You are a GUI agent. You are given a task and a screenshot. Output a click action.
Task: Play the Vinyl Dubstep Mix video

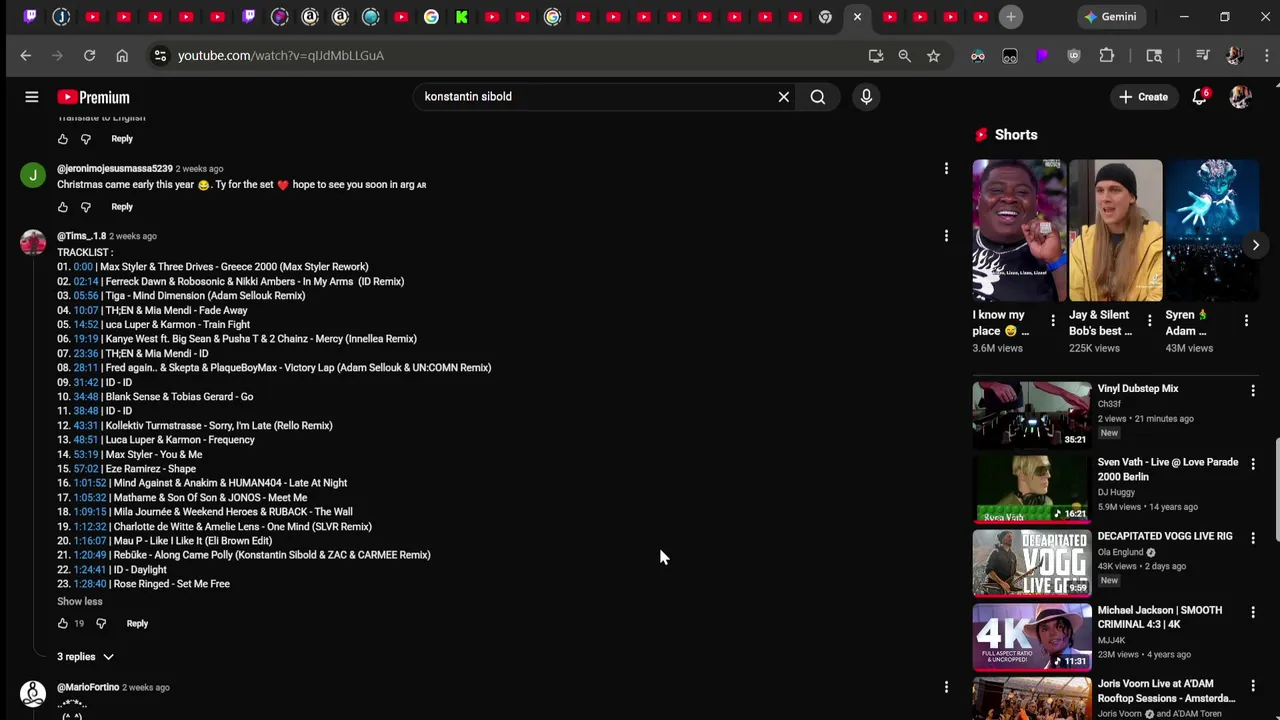(1031, 414)
